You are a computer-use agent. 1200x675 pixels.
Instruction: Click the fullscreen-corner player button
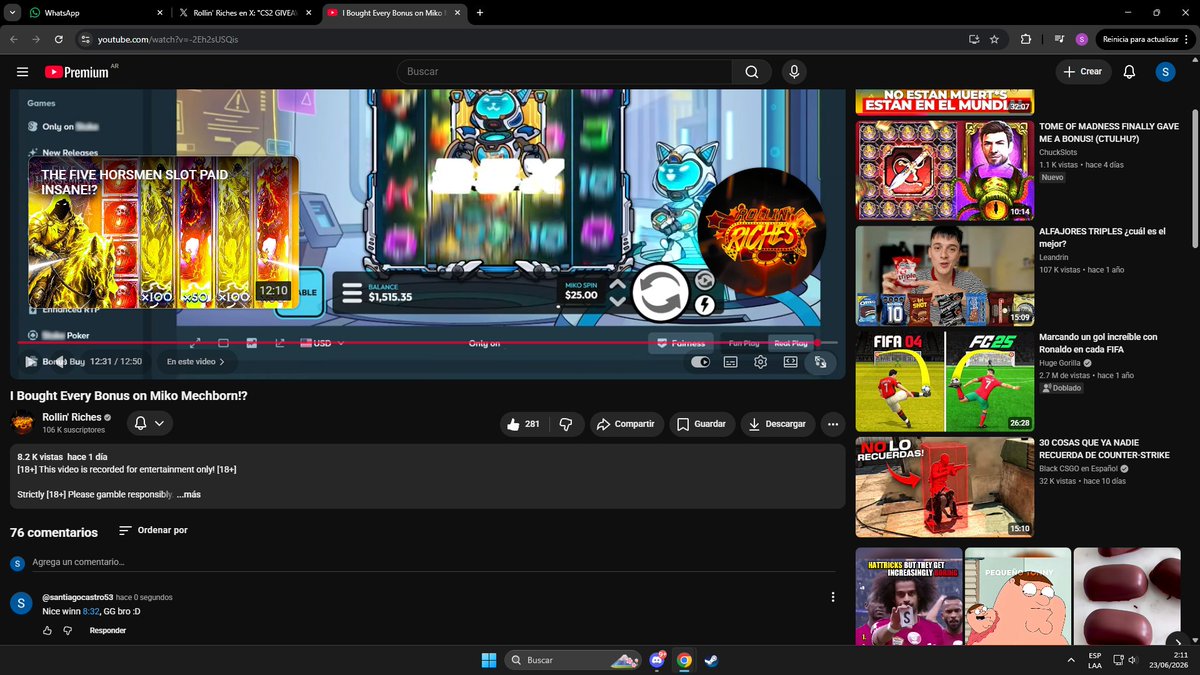[x=821, y=362]
